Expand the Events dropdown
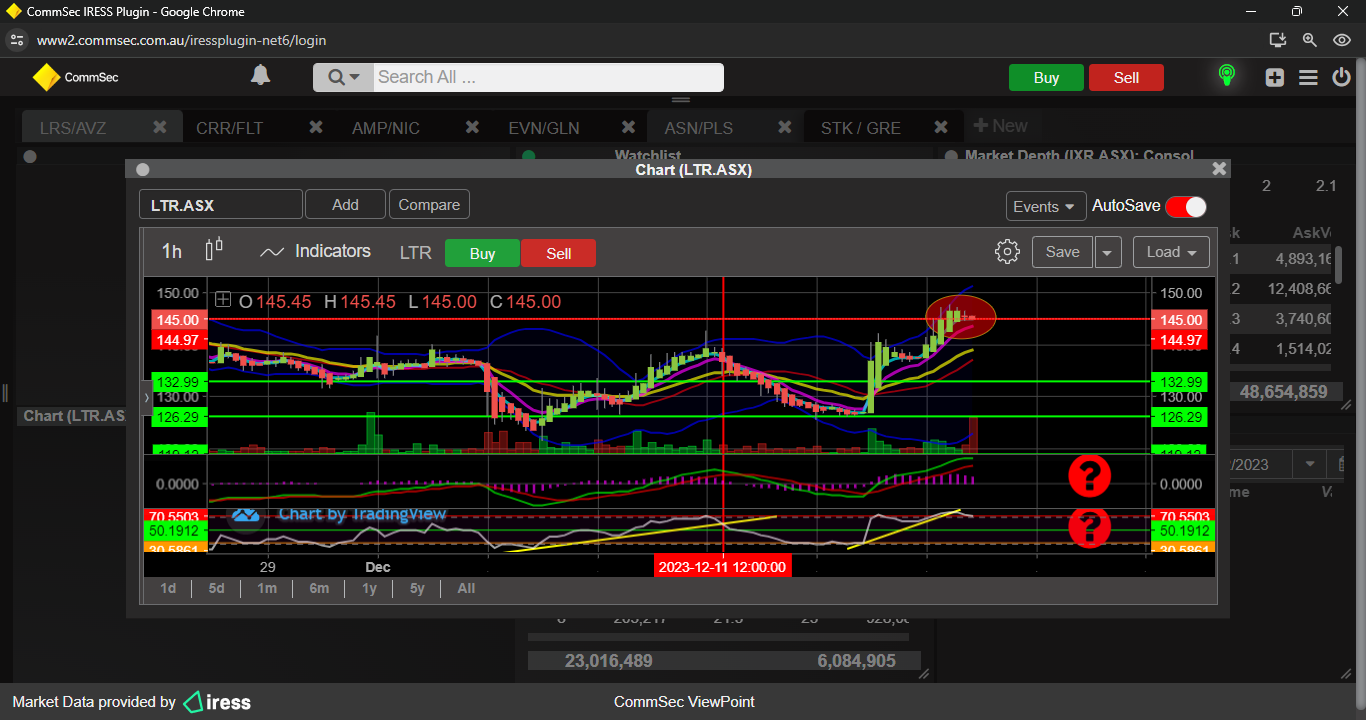The height and width of the screenshot is (720, 1366). [x=1046, y=206]
